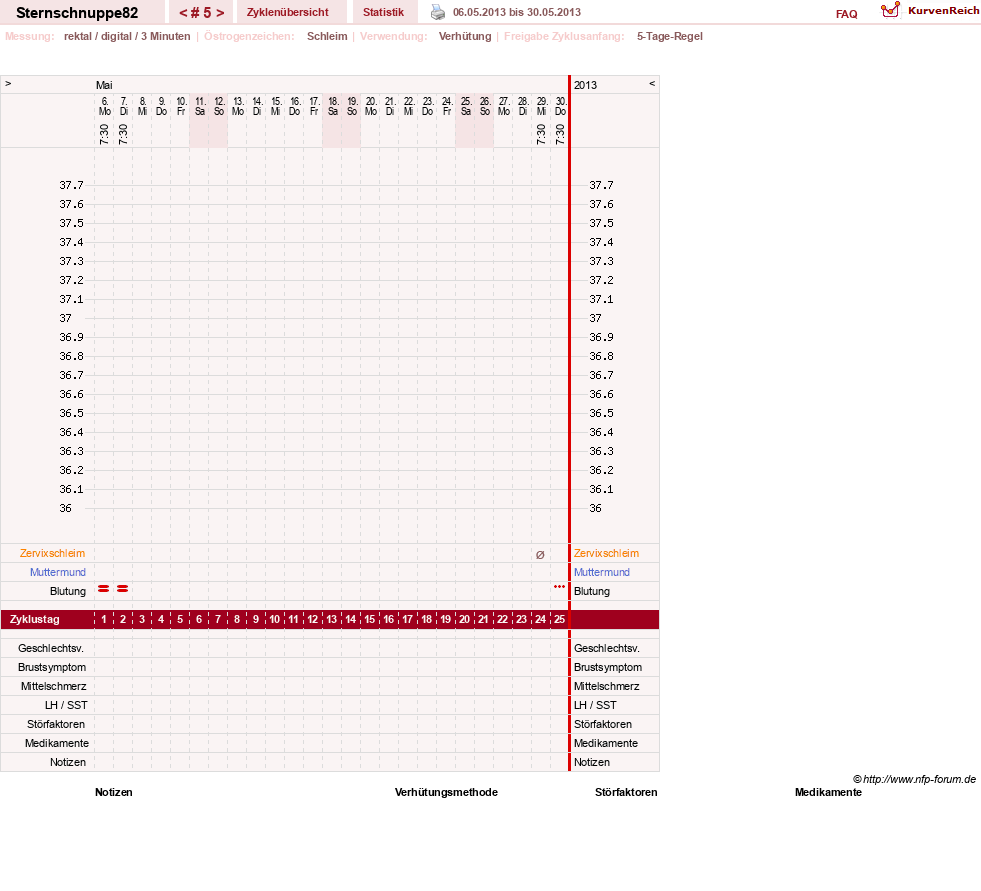Open the Statistik tab

(x=384, y=12)
